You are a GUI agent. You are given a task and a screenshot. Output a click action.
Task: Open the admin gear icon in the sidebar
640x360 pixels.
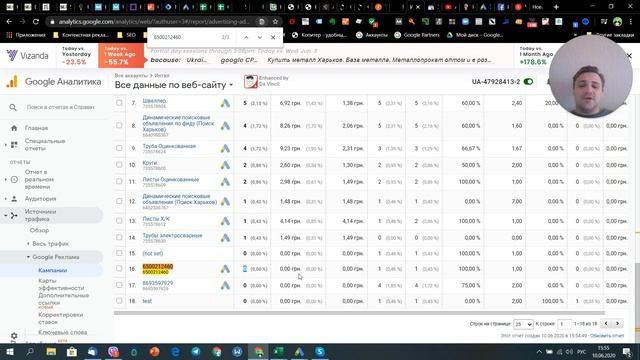14,336
